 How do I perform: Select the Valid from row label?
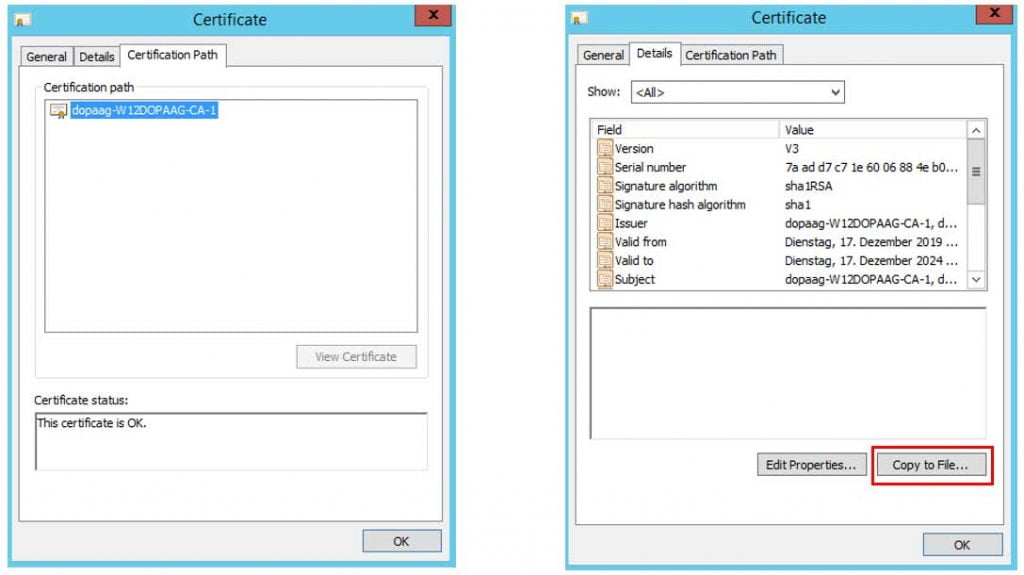point(641,242)
